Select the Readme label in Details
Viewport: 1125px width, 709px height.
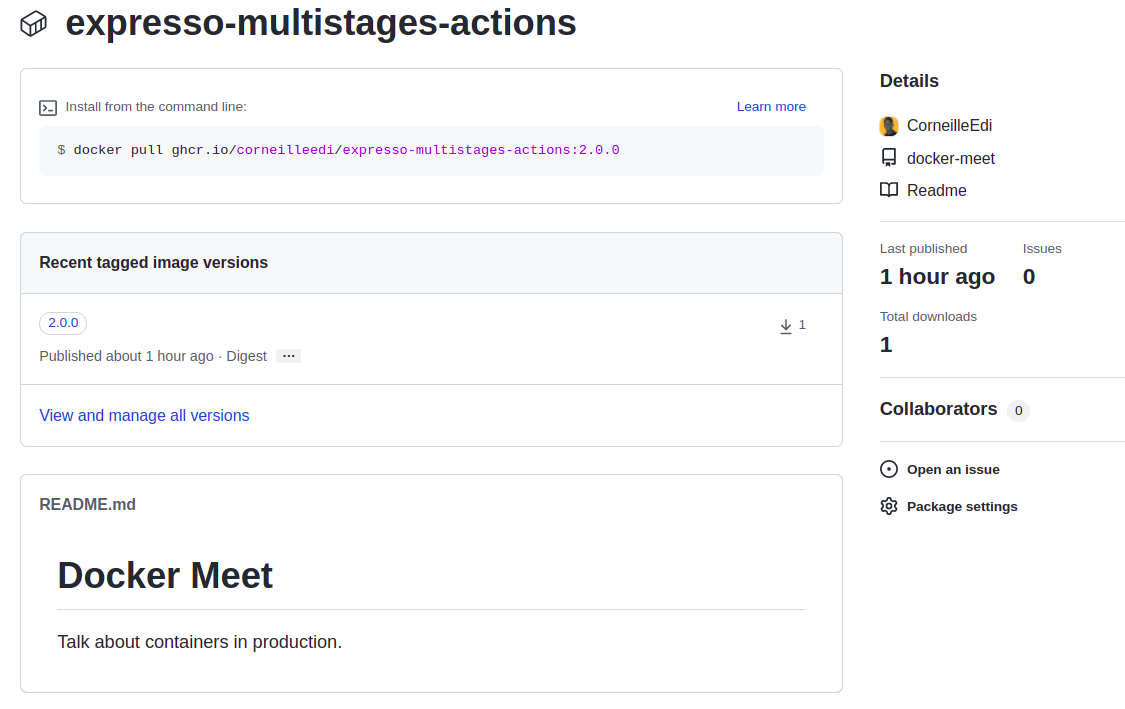(x=936, y=190)
